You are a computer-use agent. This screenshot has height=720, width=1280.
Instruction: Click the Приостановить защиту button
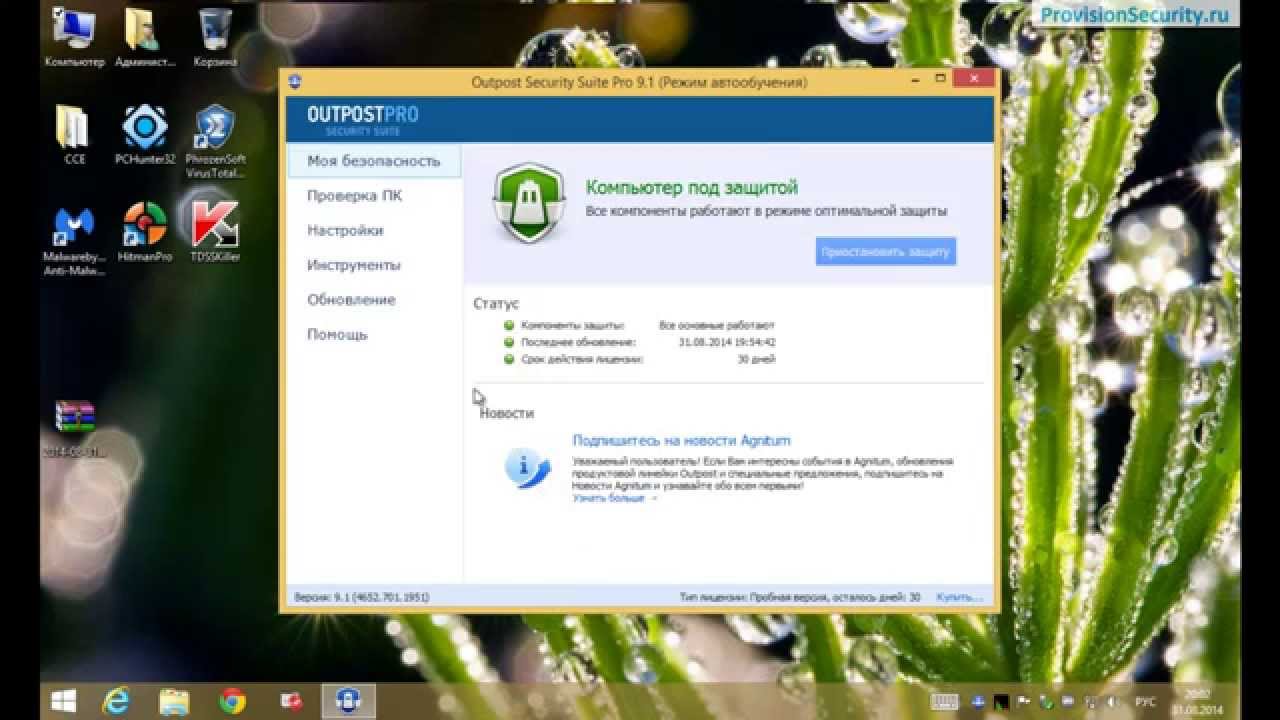tap(885, 252)
